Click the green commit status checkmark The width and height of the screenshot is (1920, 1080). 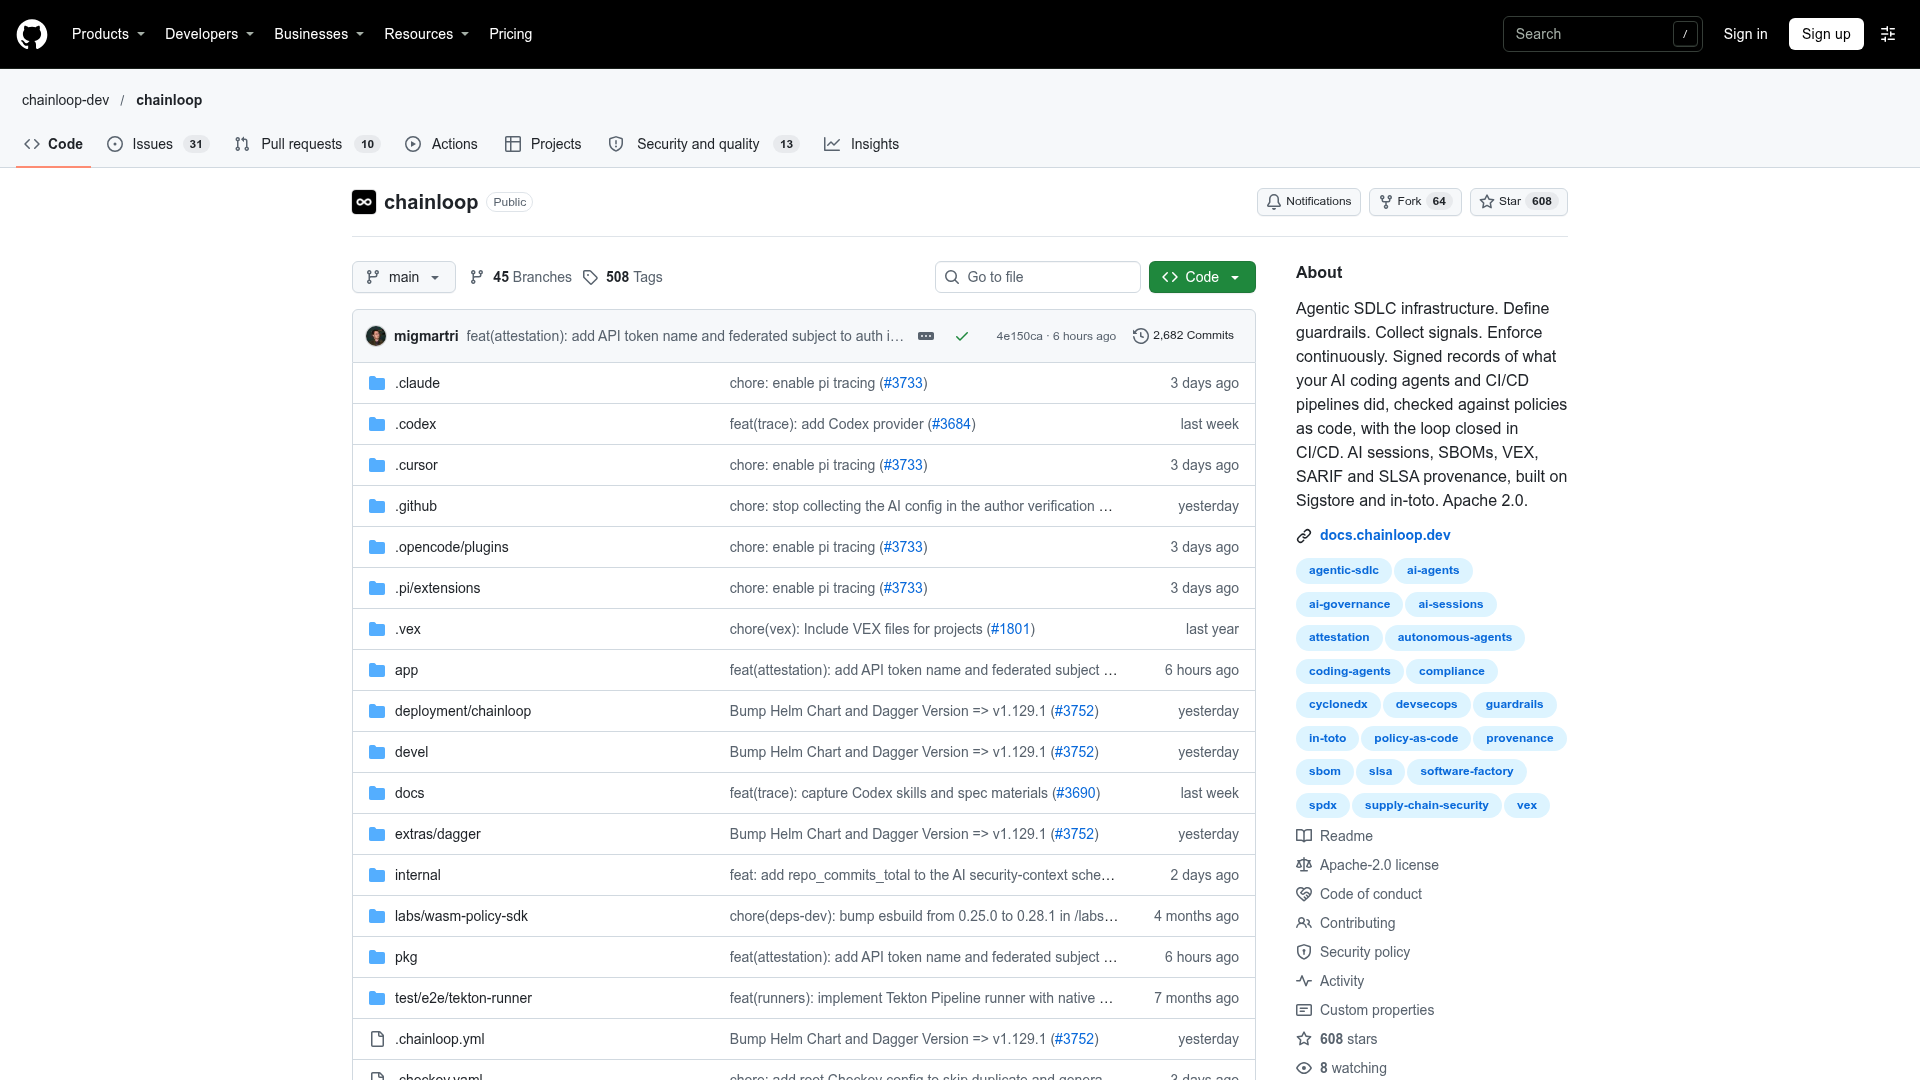[x=962, y=336]
